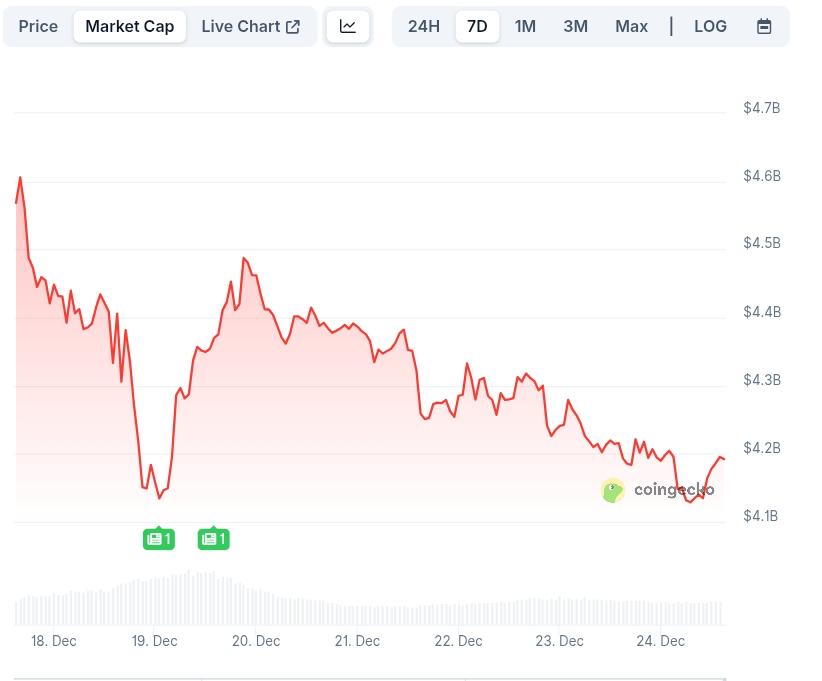Click the 24. Dec date axis label
This screenshot has width=822, height=681.
click(661, 641)
